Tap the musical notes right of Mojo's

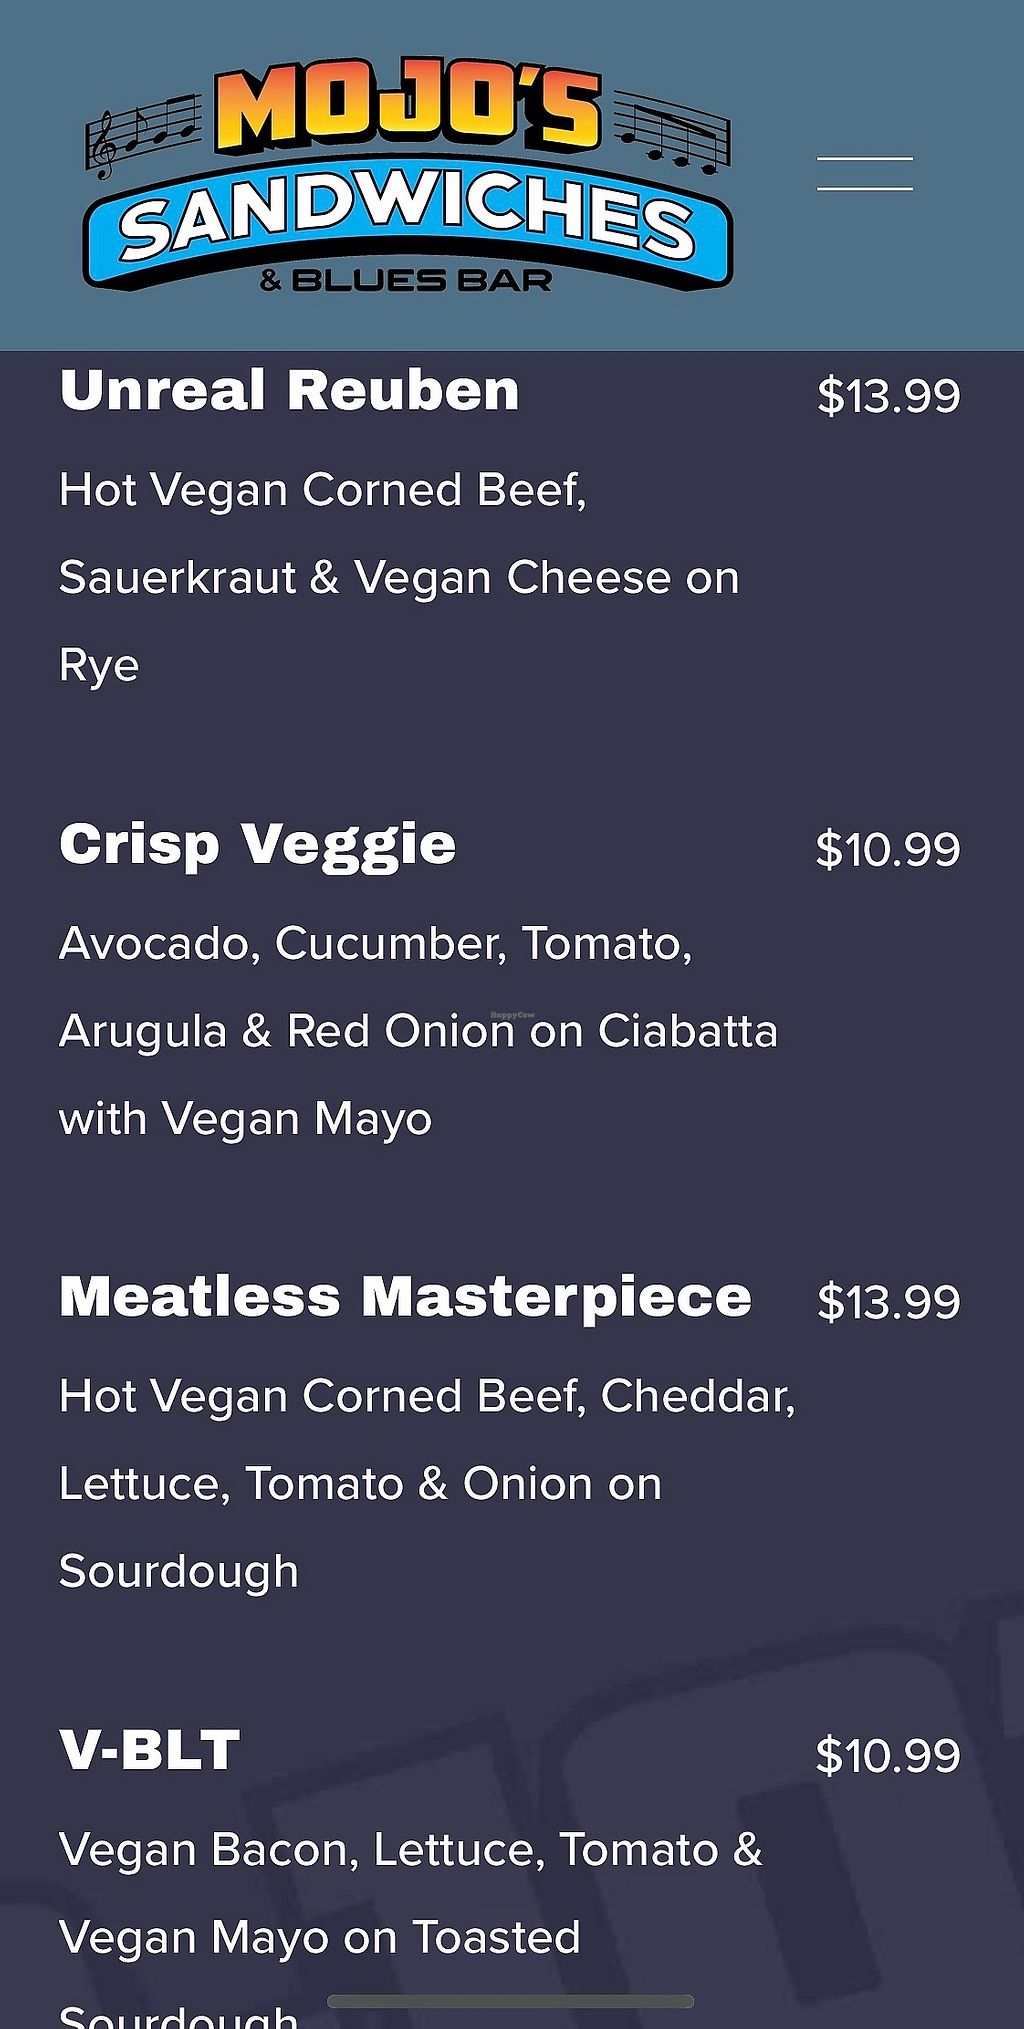coord(672,130)
